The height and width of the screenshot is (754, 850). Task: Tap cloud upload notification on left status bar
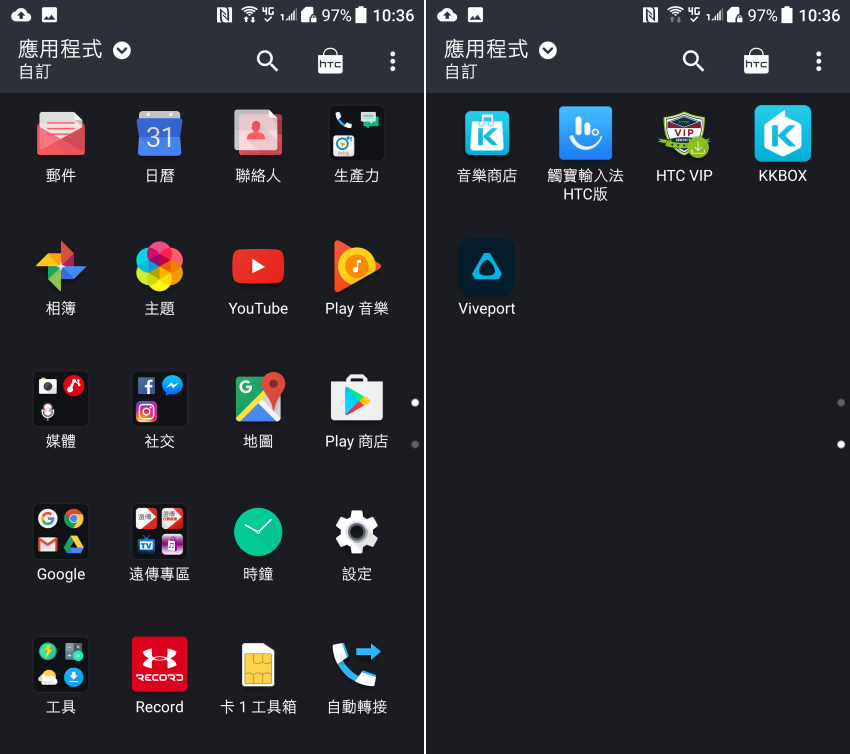click(21, 15)
